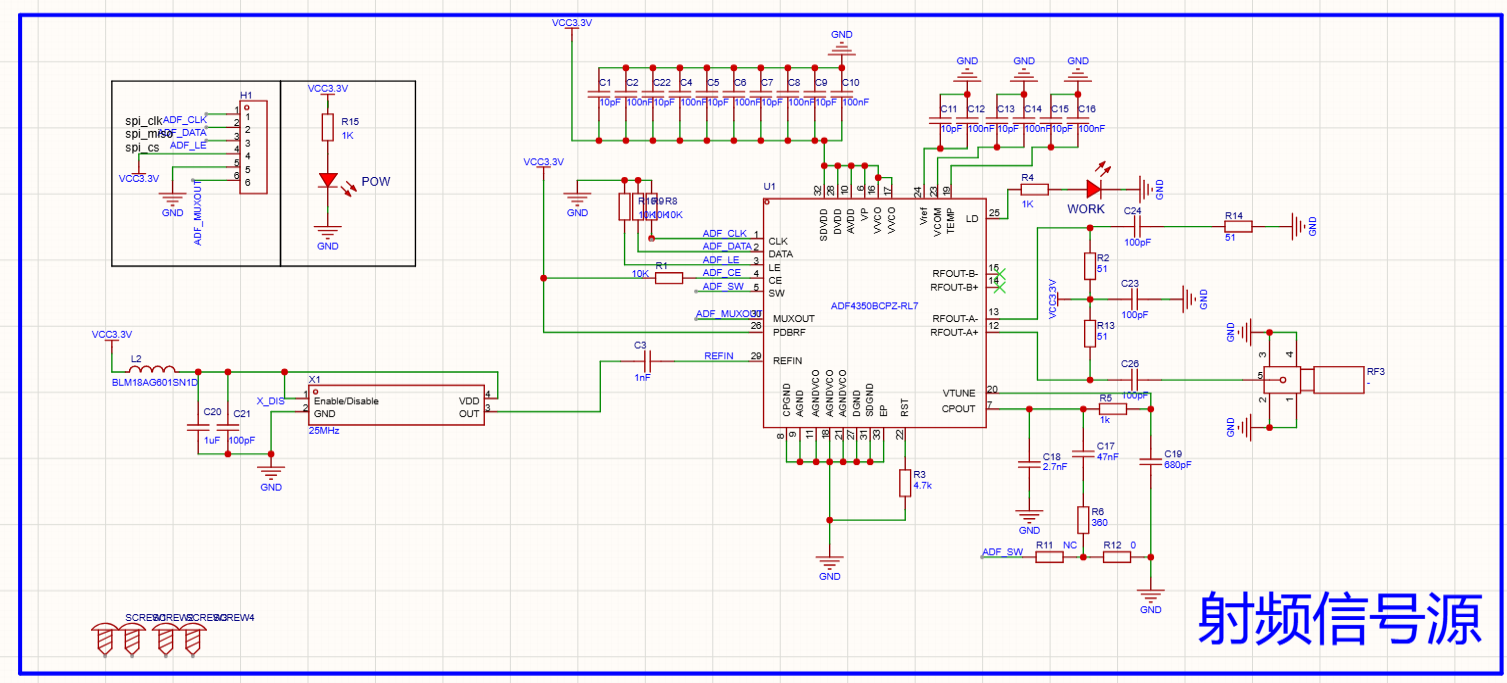The width and height of the screenshot is (1507, 683).
Task: Select the REFIN net label
Action: tap(718, 356)
